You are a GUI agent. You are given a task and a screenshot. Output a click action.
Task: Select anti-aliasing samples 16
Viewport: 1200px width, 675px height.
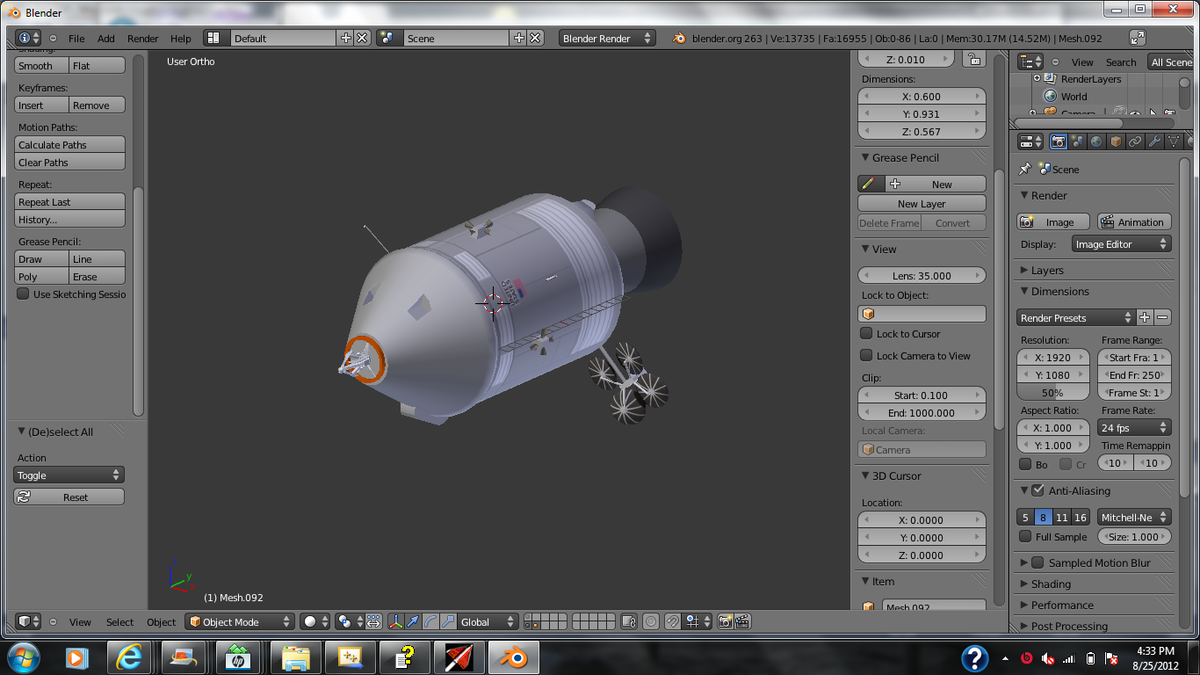[x=1080, y=517]
